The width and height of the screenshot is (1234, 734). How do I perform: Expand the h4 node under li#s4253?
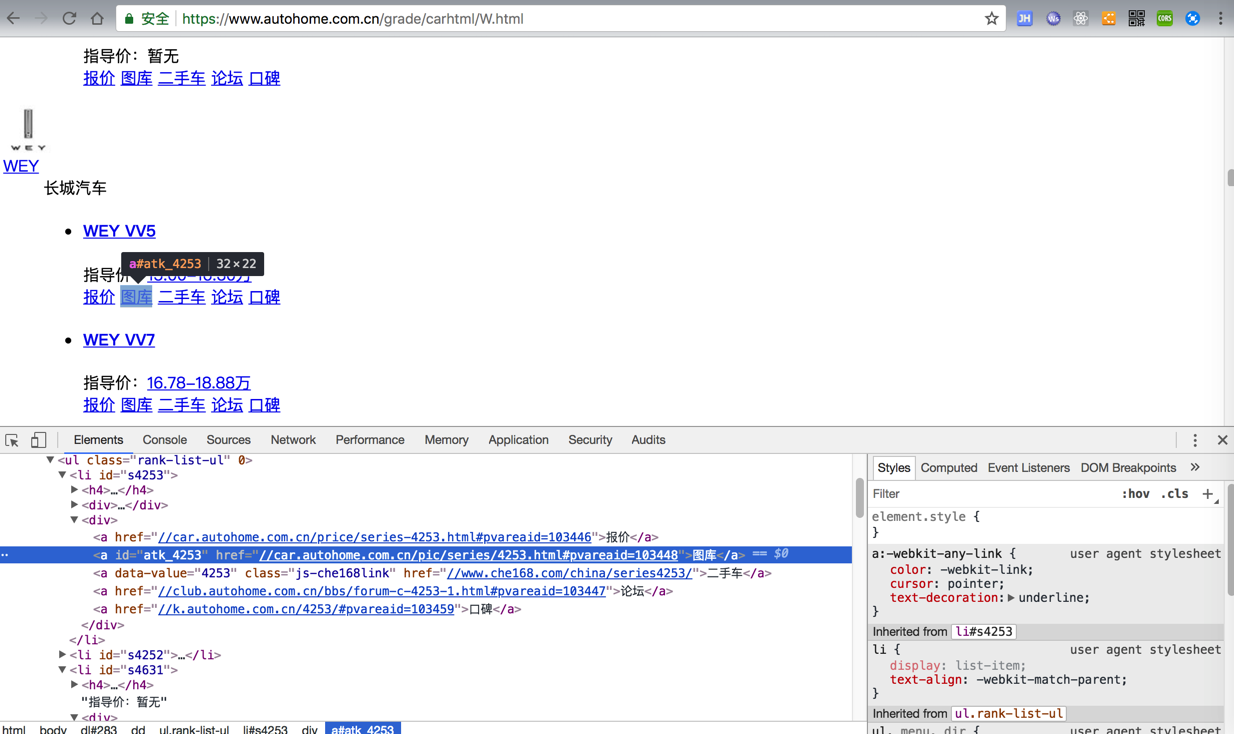pos(75,490)
